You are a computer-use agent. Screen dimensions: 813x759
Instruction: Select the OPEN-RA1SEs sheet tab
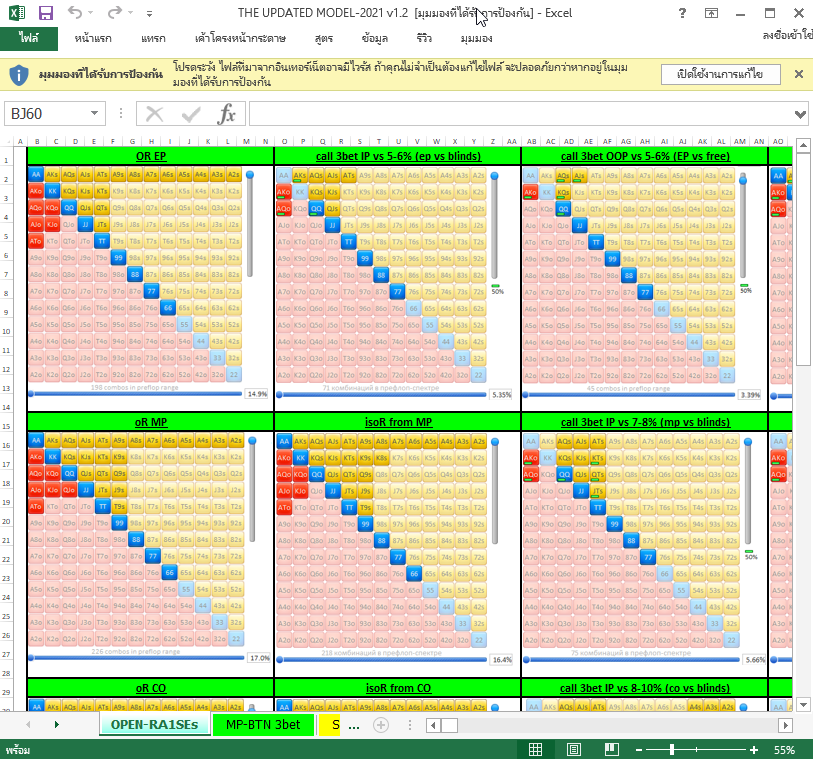click(x=155, y=724)
